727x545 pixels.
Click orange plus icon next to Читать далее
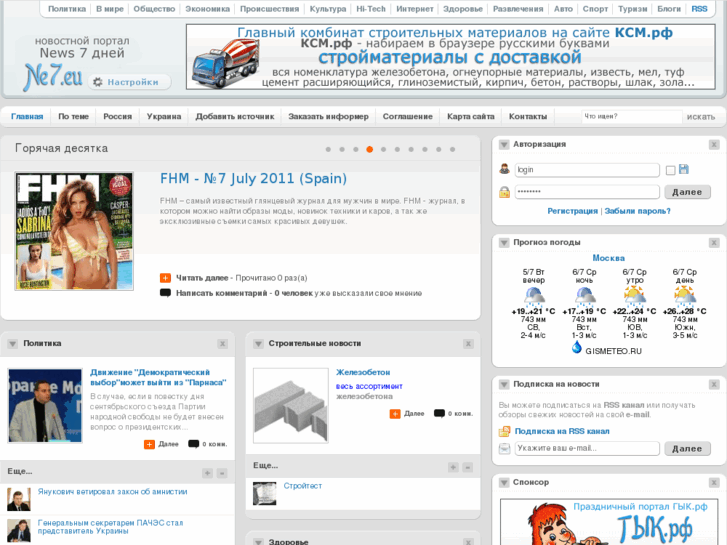tap(165, 278)
